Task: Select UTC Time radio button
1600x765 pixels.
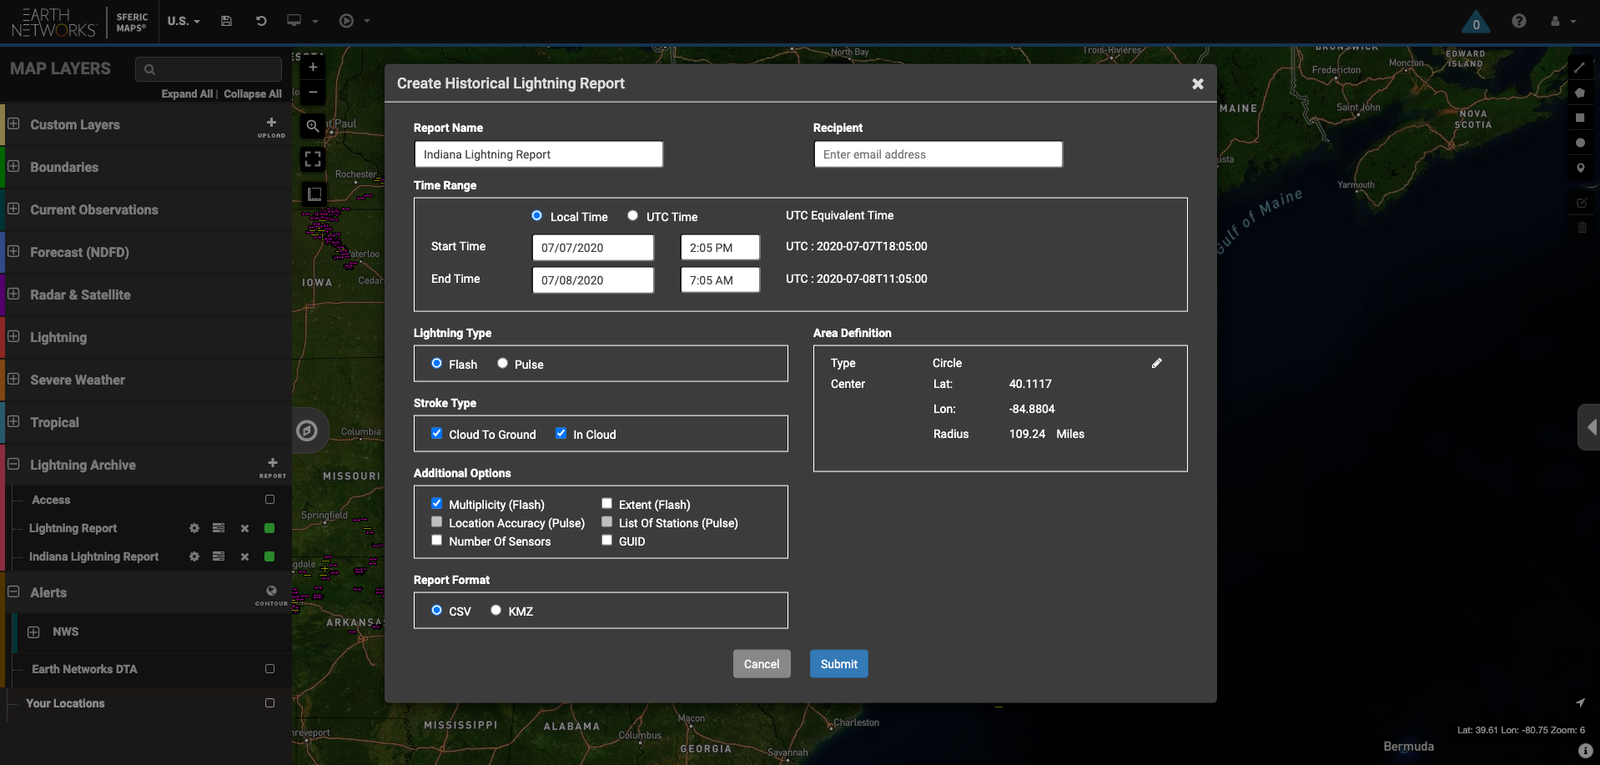Action: (633, 216)
